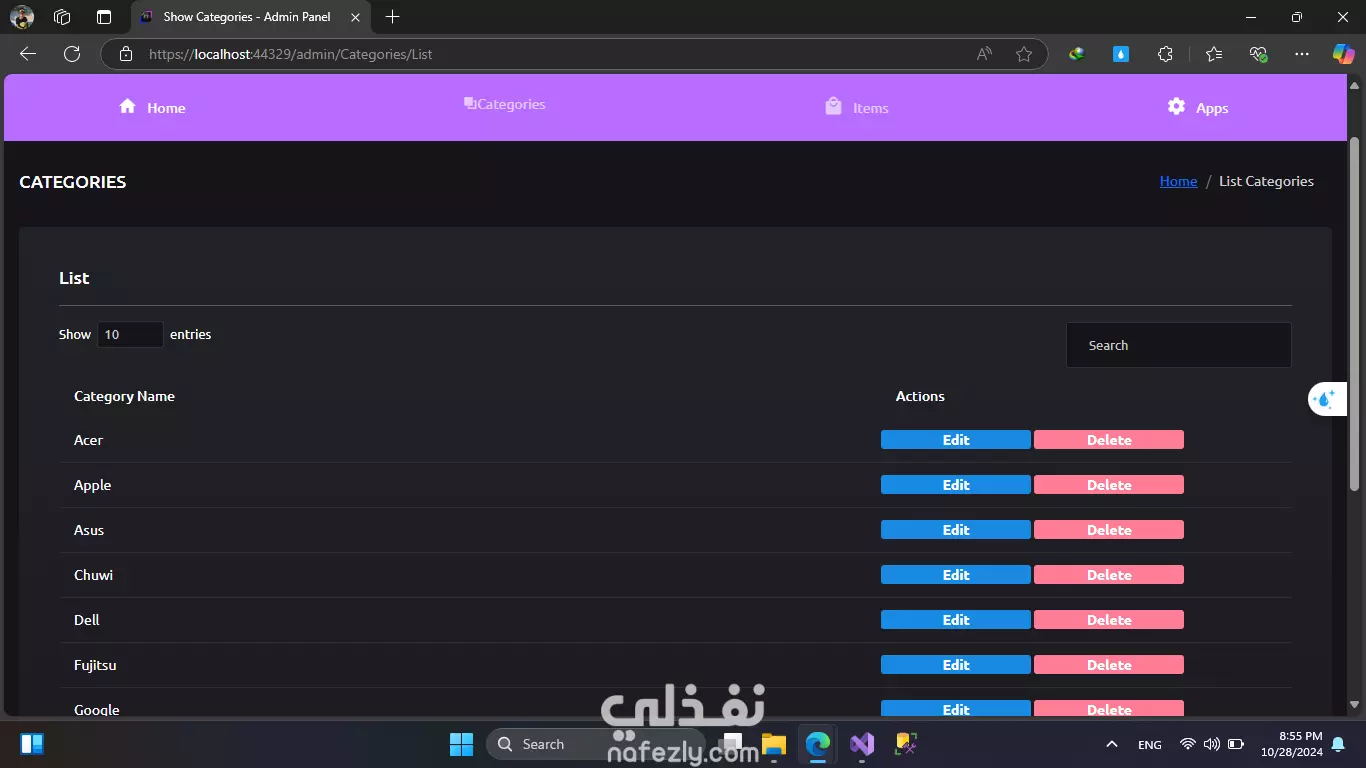This screenshot has width=1366, height=768.
Task: Delete the Acer category
Action: pos(1109,440)
